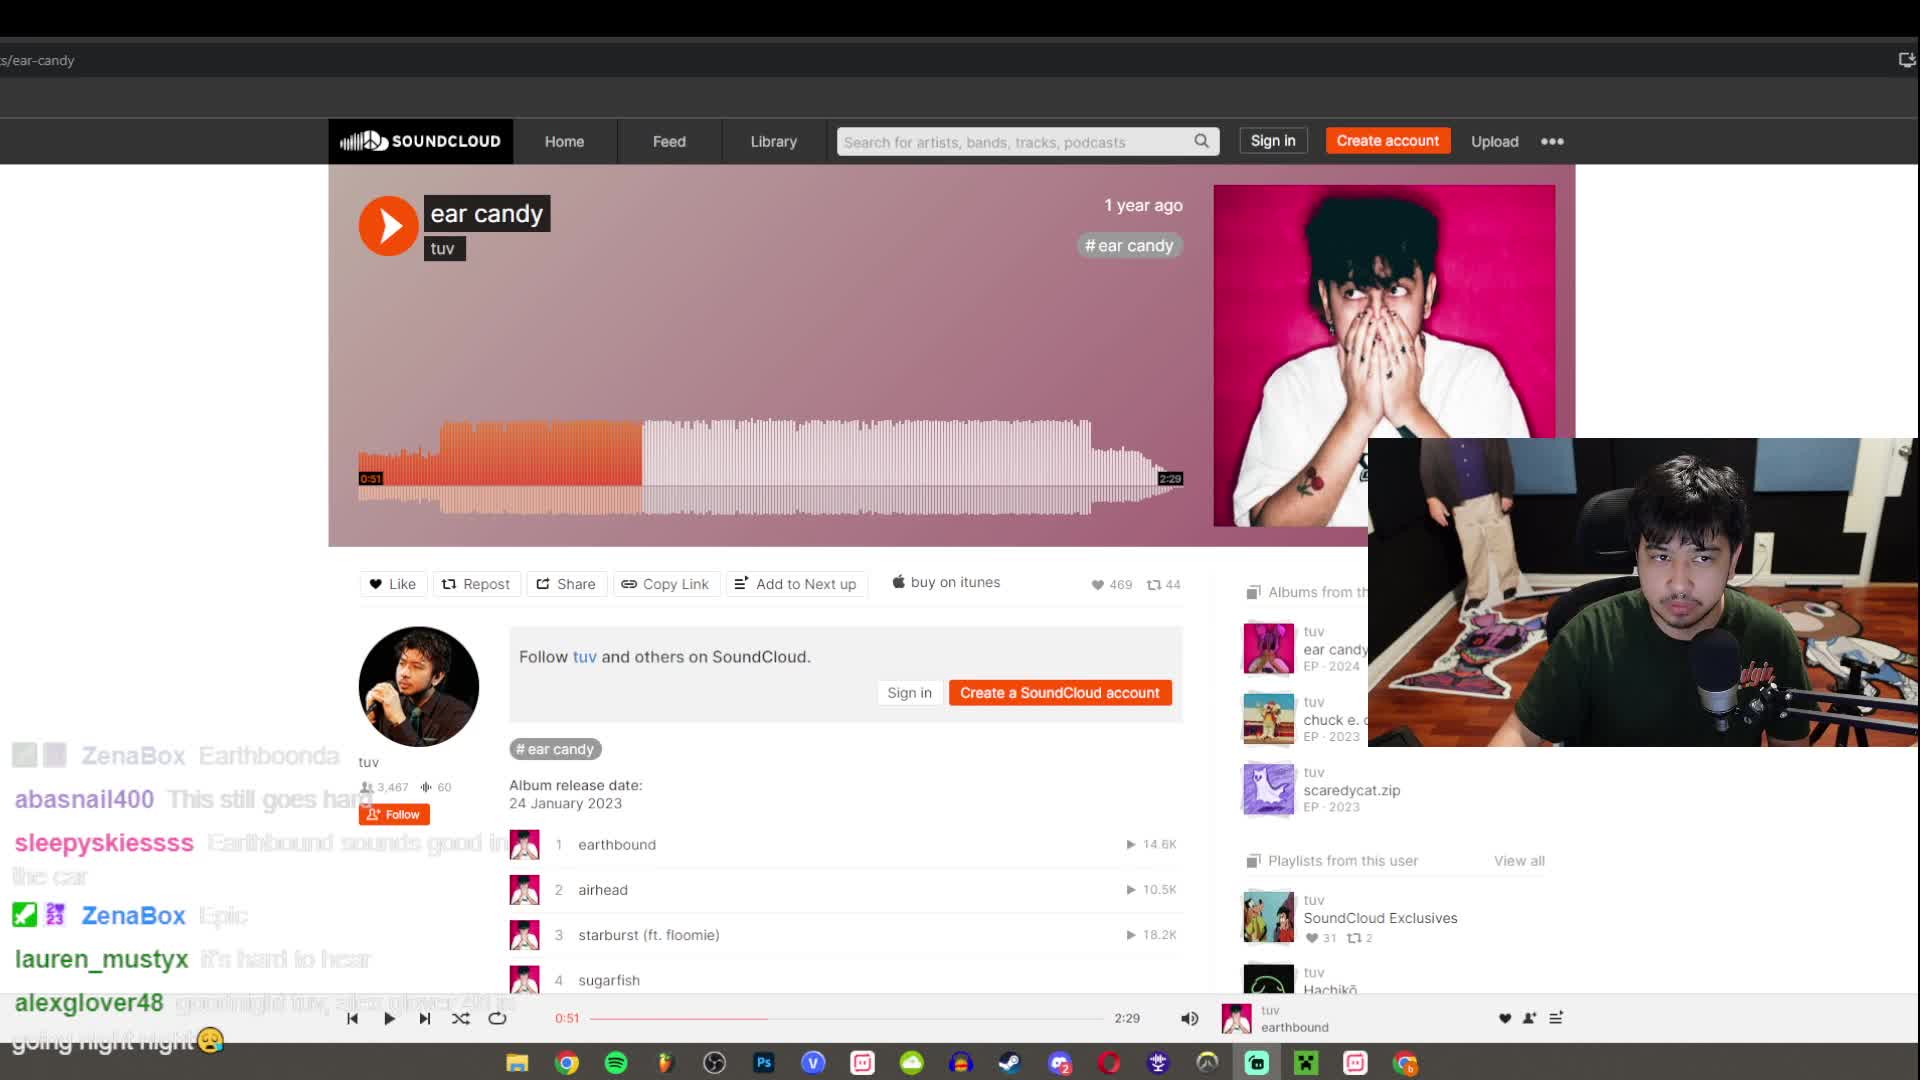Seek within the player bar progress line

pos(846,1018)
